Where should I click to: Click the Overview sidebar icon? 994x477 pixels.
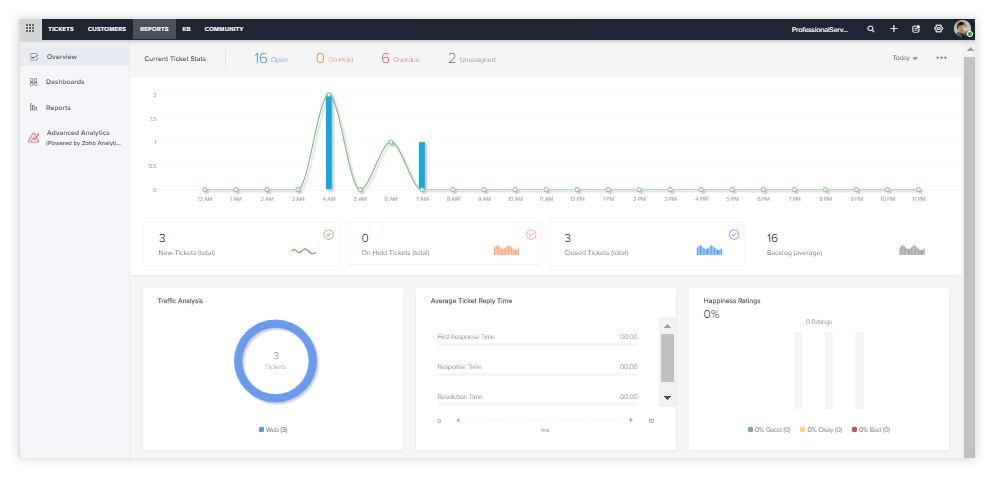pos(34,56)
